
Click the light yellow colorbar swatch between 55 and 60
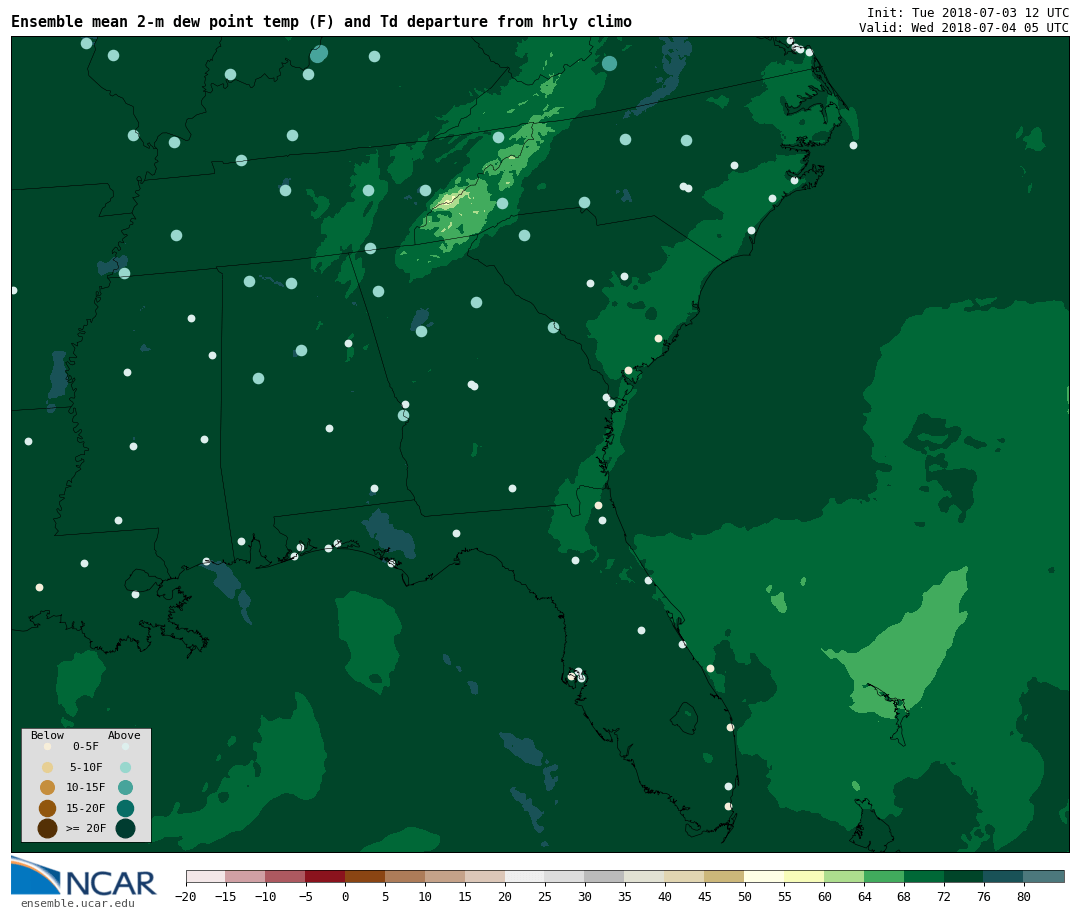point(804,877)
